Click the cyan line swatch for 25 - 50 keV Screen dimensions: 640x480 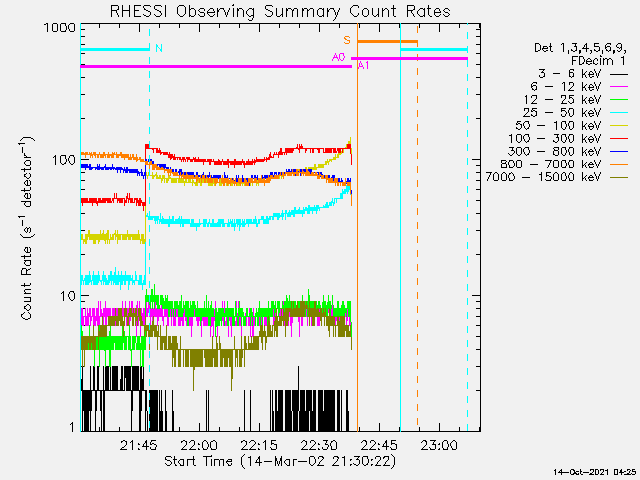[x=619, y=113]
